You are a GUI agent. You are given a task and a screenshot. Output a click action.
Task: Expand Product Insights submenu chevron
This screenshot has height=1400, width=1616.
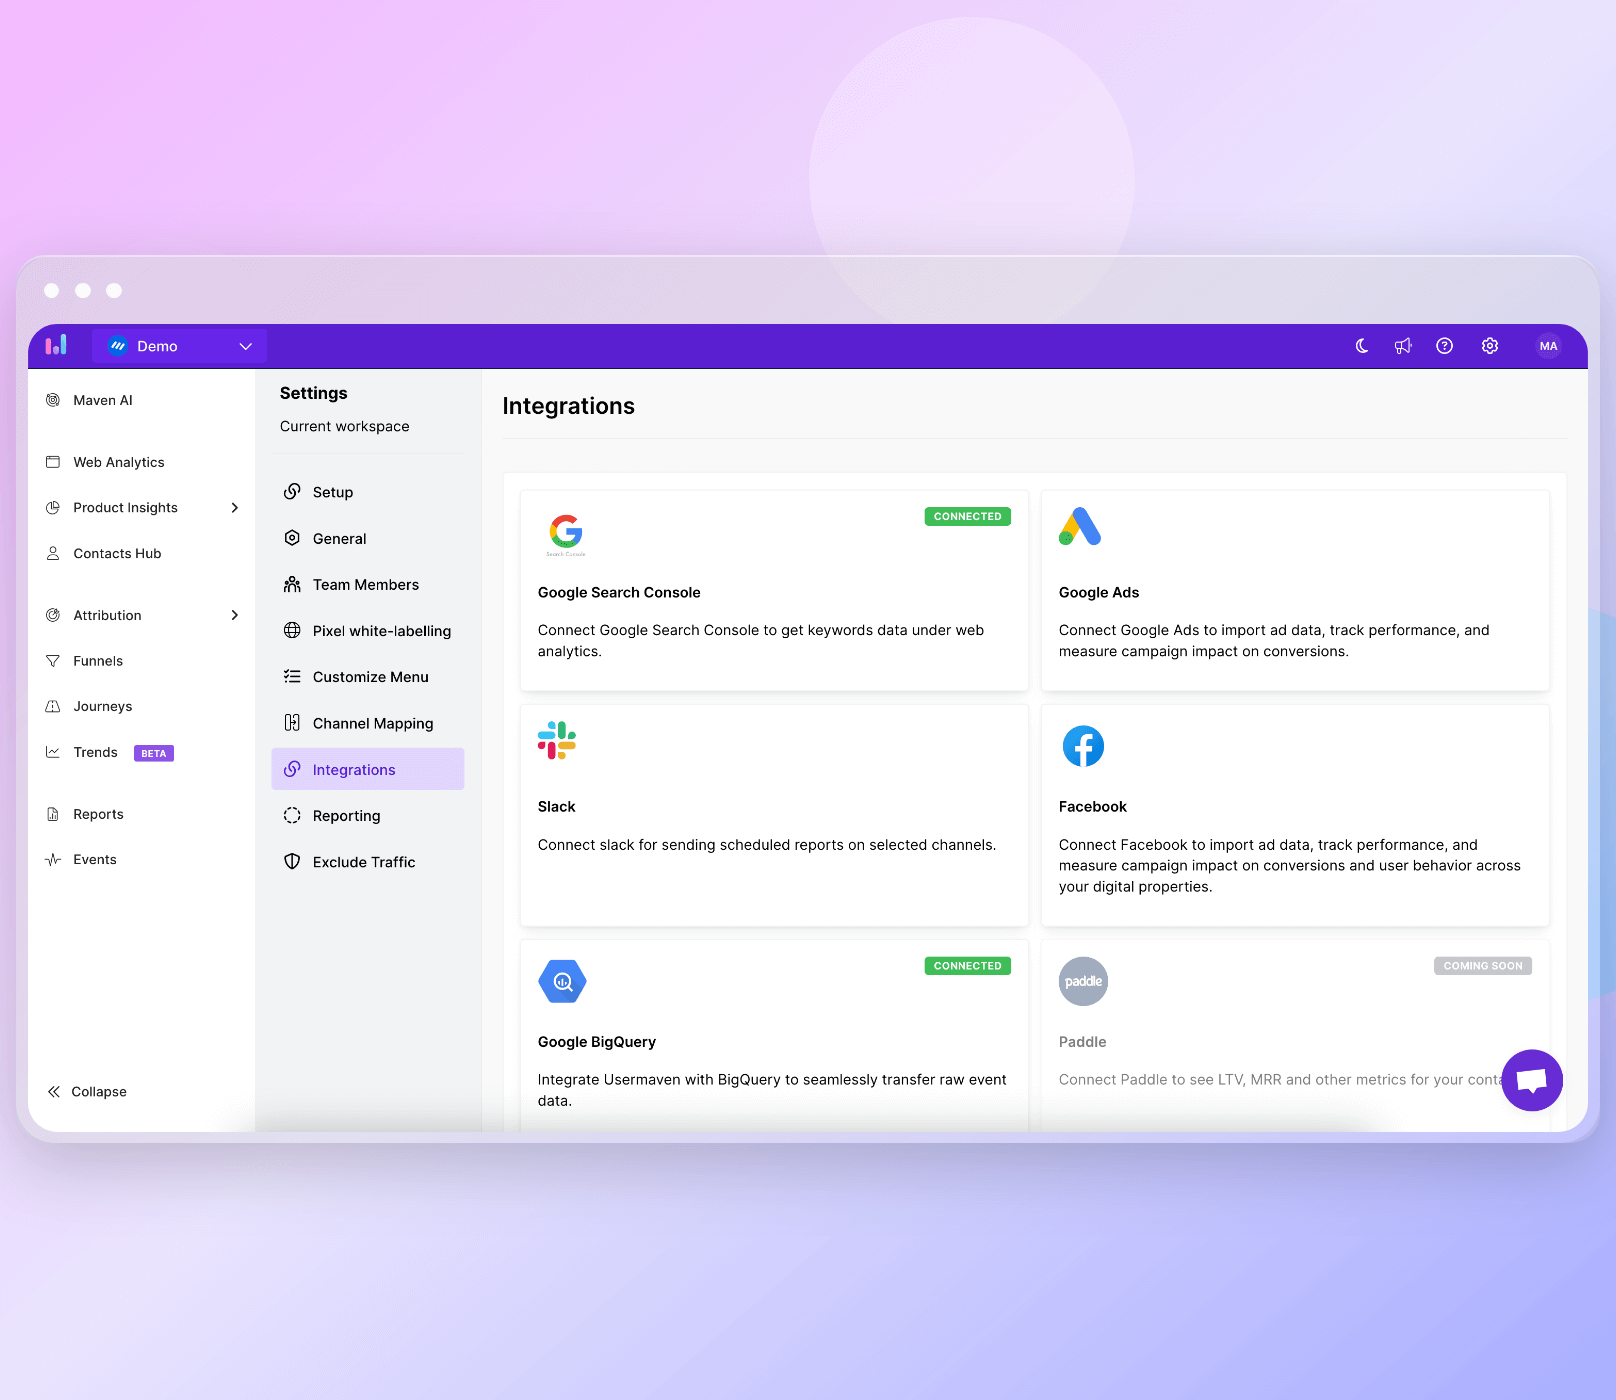235,508
